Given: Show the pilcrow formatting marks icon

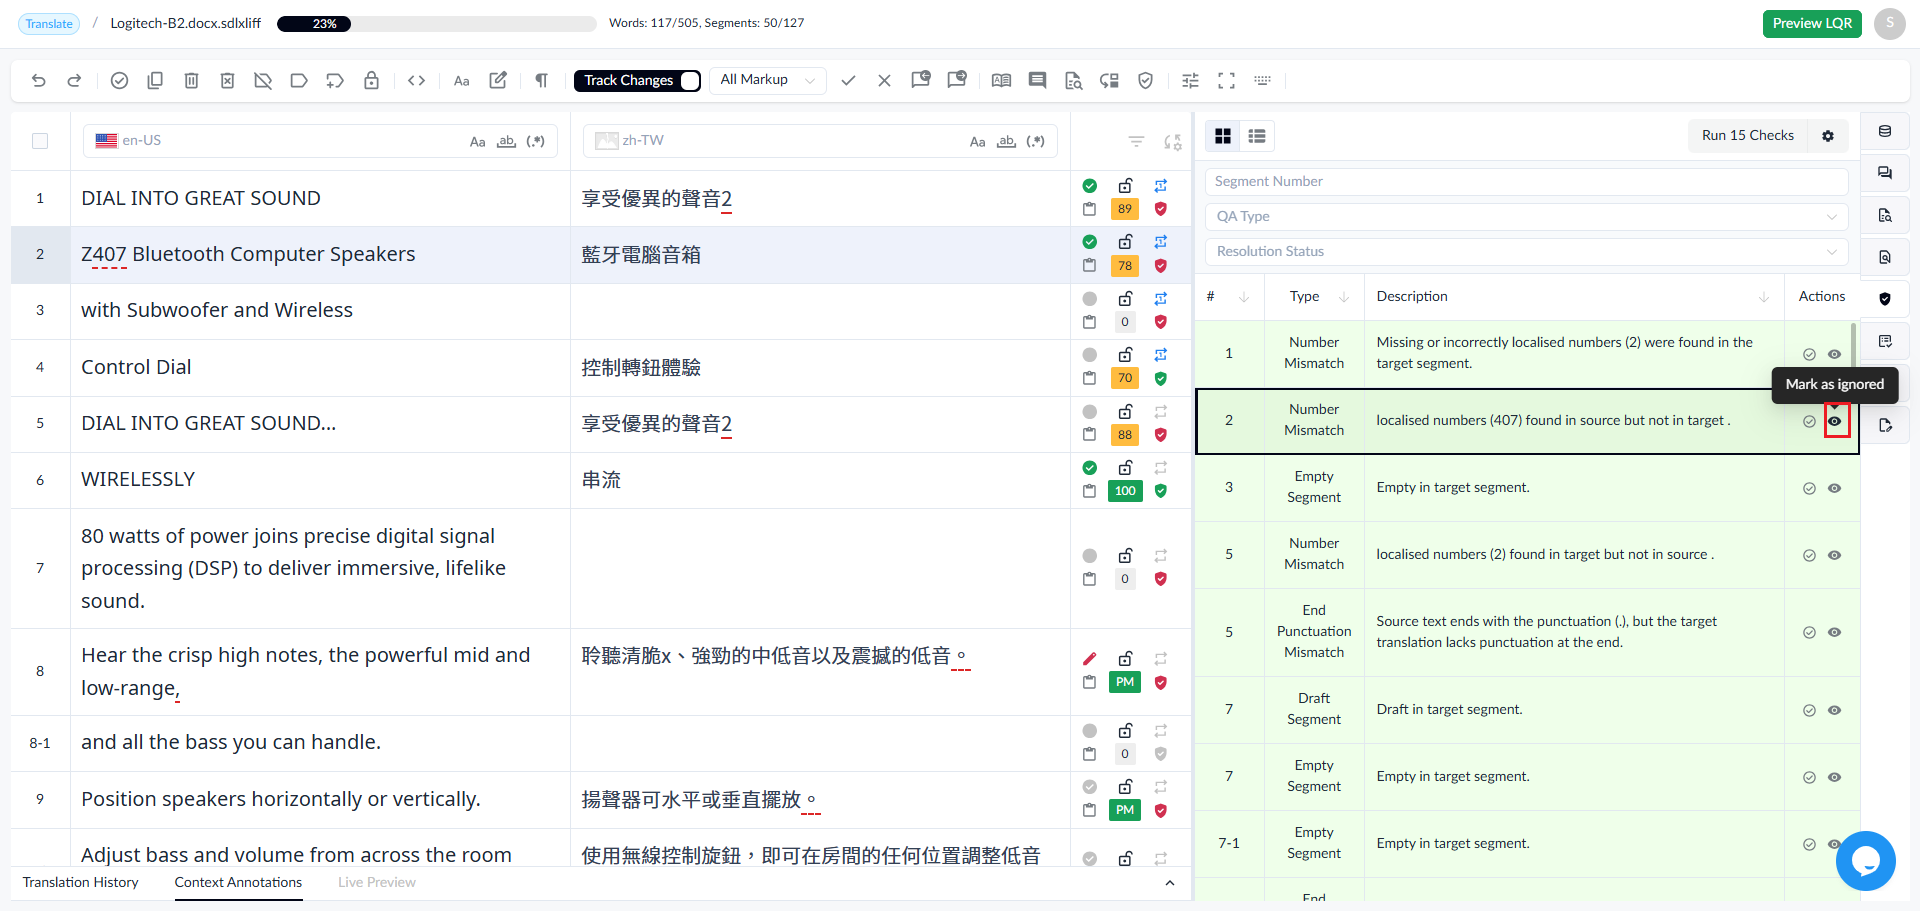Looking at the screenshot, I should click(541, 81).
